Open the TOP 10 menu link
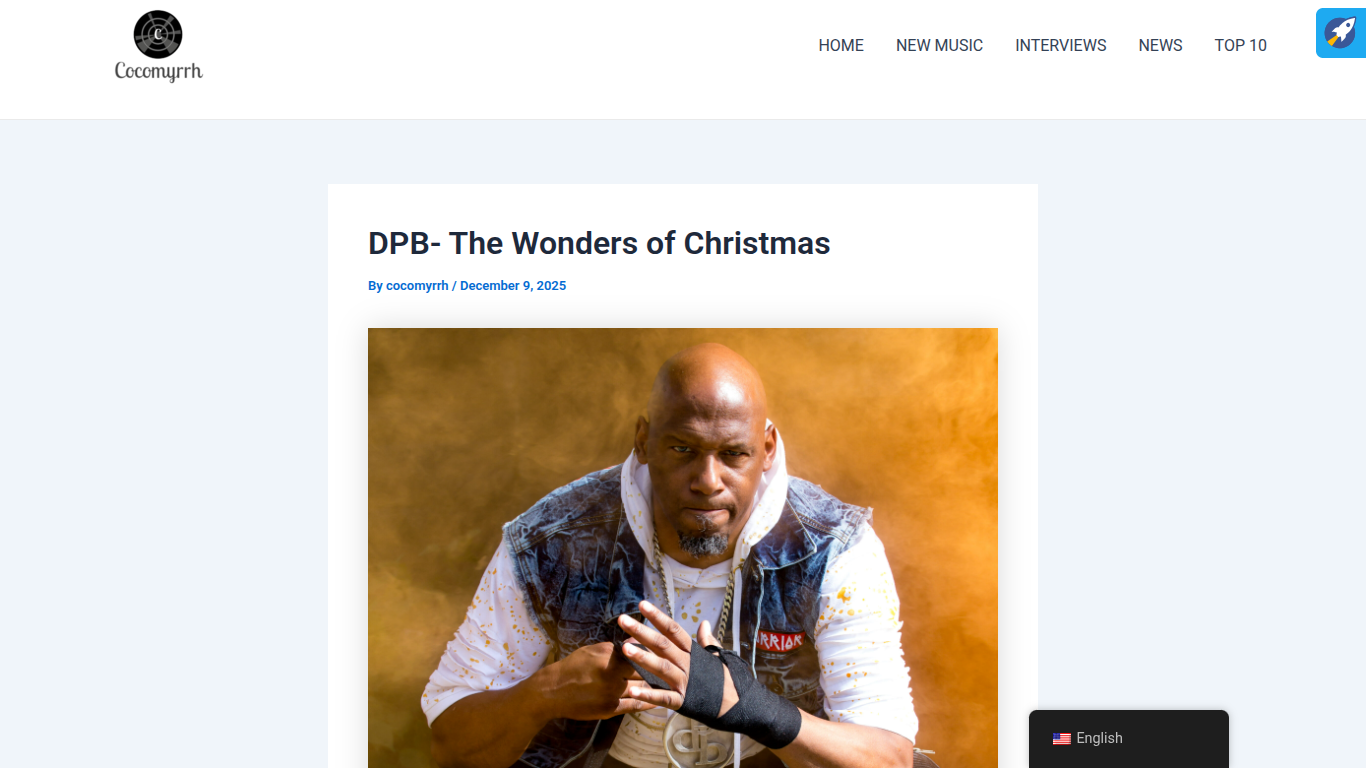The image size is (1366, 768). [x=1241, y=45]
